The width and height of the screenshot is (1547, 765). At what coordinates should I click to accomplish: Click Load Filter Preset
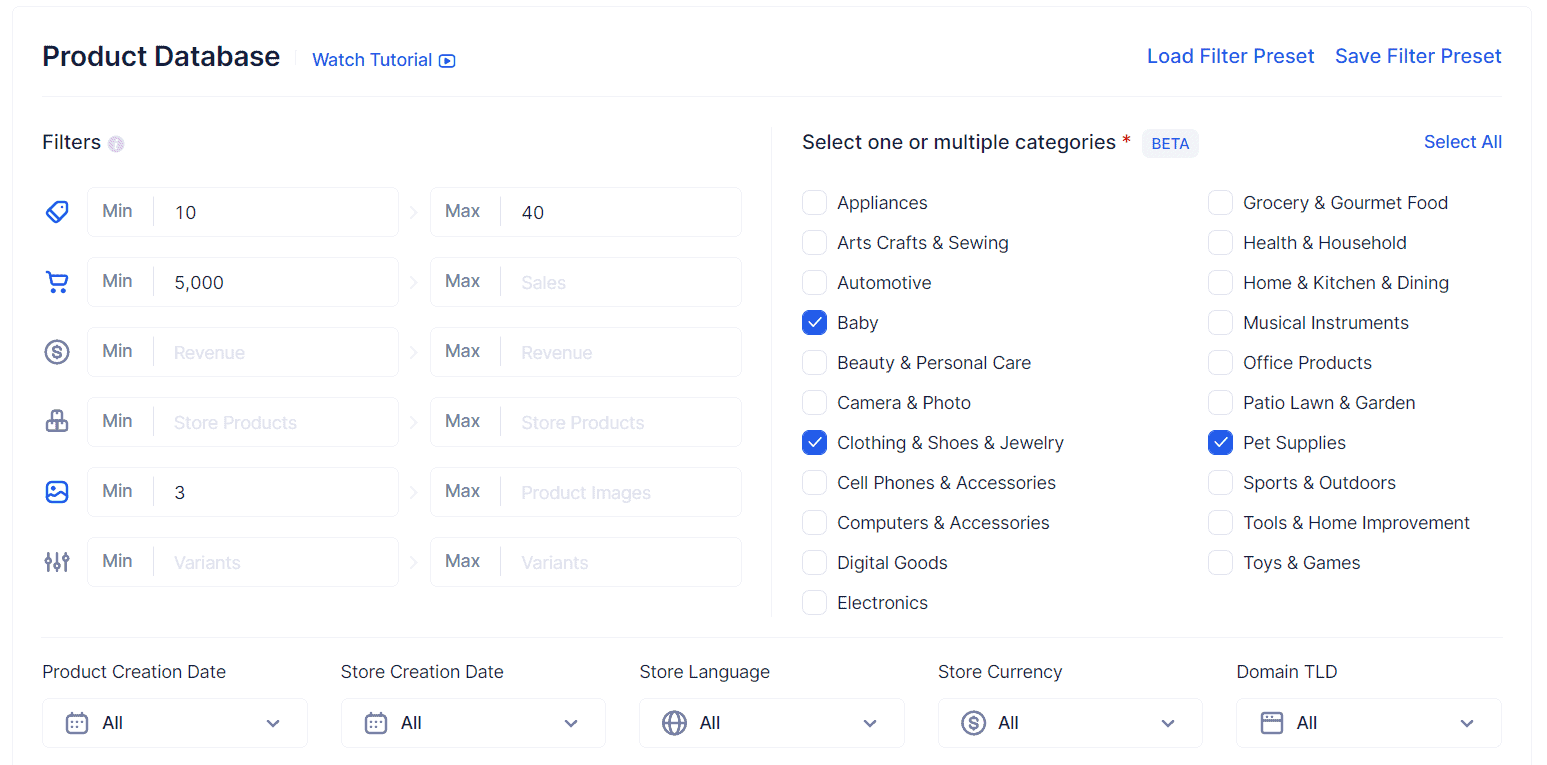click(x=1230, y=56)
